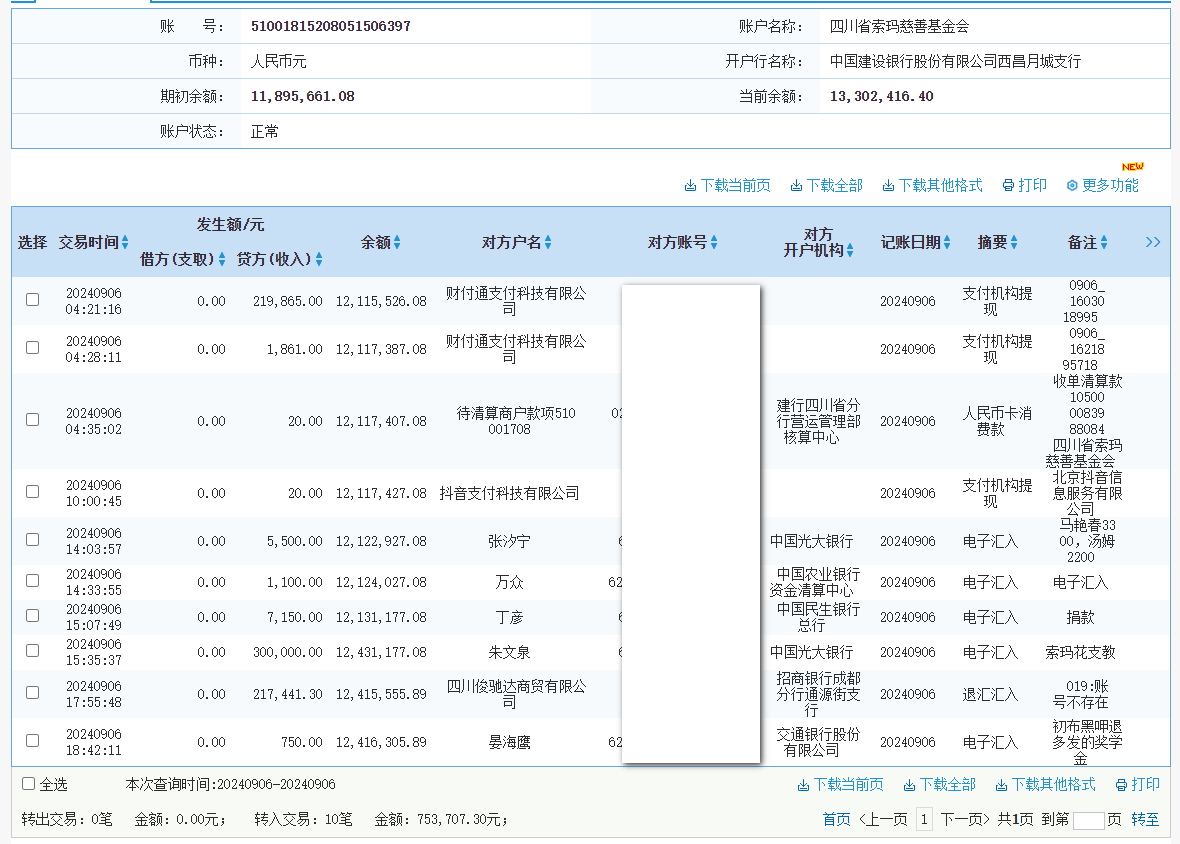Viewport: 1180px width, 844px height.
Task: Focus the 到第 page number input
Action: [1088, 820]
